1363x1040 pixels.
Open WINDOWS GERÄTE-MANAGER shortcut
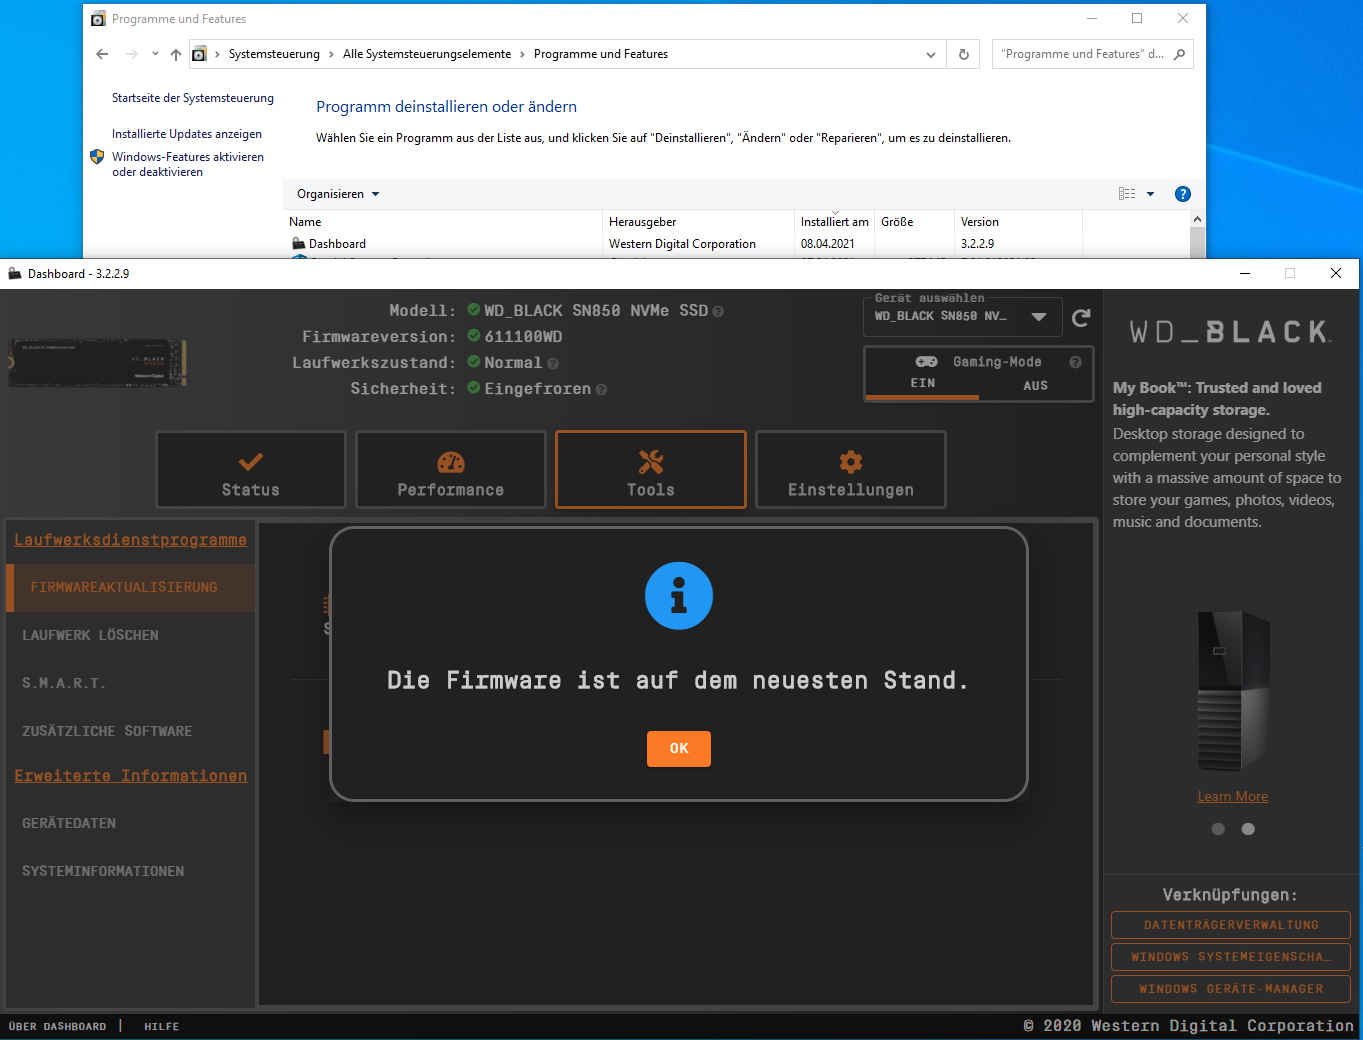click(1231, 989)
